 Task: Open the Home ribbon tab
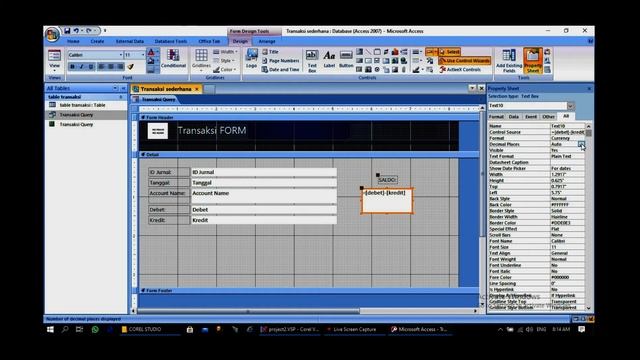click(73, 41)
